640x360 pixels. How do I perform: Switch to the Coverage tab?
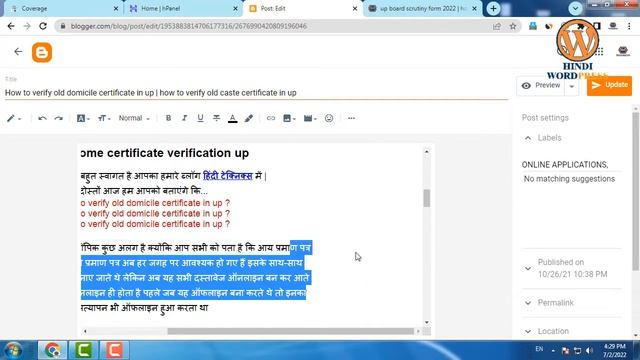63,9
